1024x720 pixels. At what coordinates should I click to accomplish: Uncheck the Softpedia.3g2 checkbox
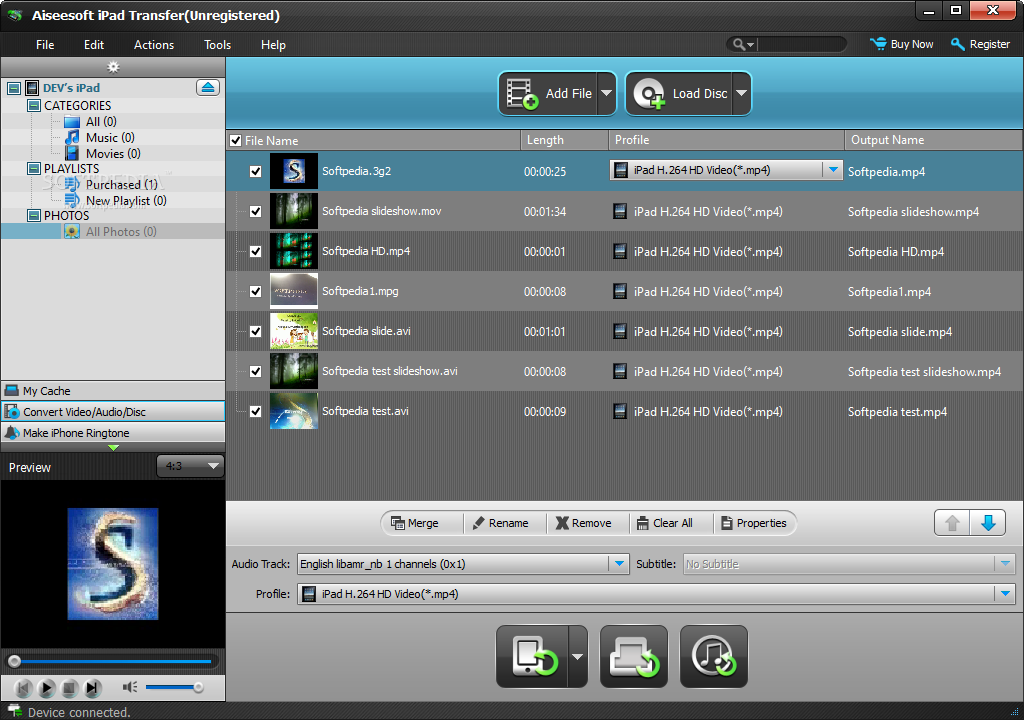point(255,171)
